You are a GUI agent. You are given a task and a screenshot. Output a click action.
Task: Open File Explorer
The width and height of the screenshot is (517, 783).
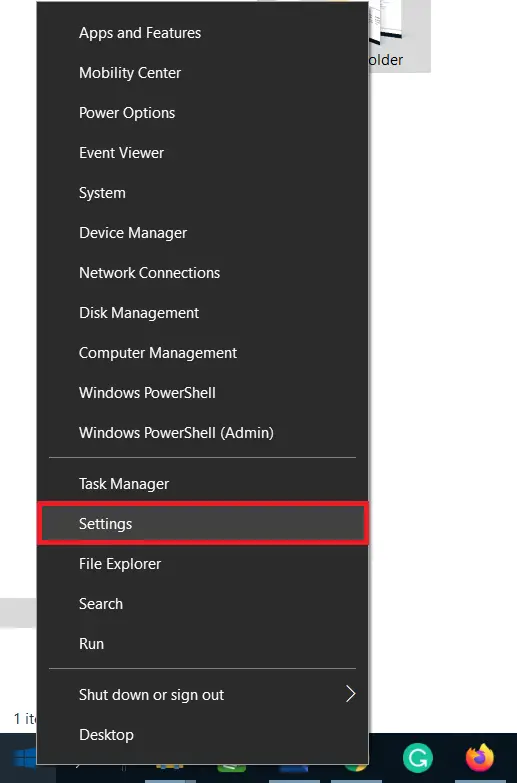(202, 564)
